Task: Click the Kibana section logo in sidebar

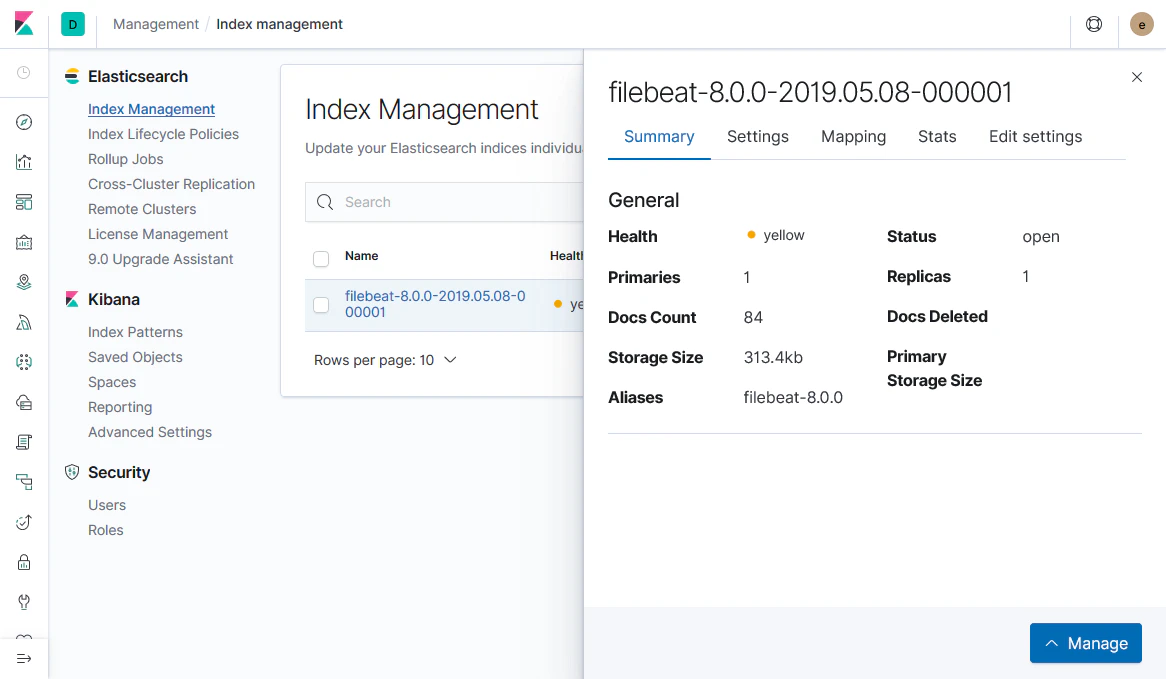Action: click(72, 300)
